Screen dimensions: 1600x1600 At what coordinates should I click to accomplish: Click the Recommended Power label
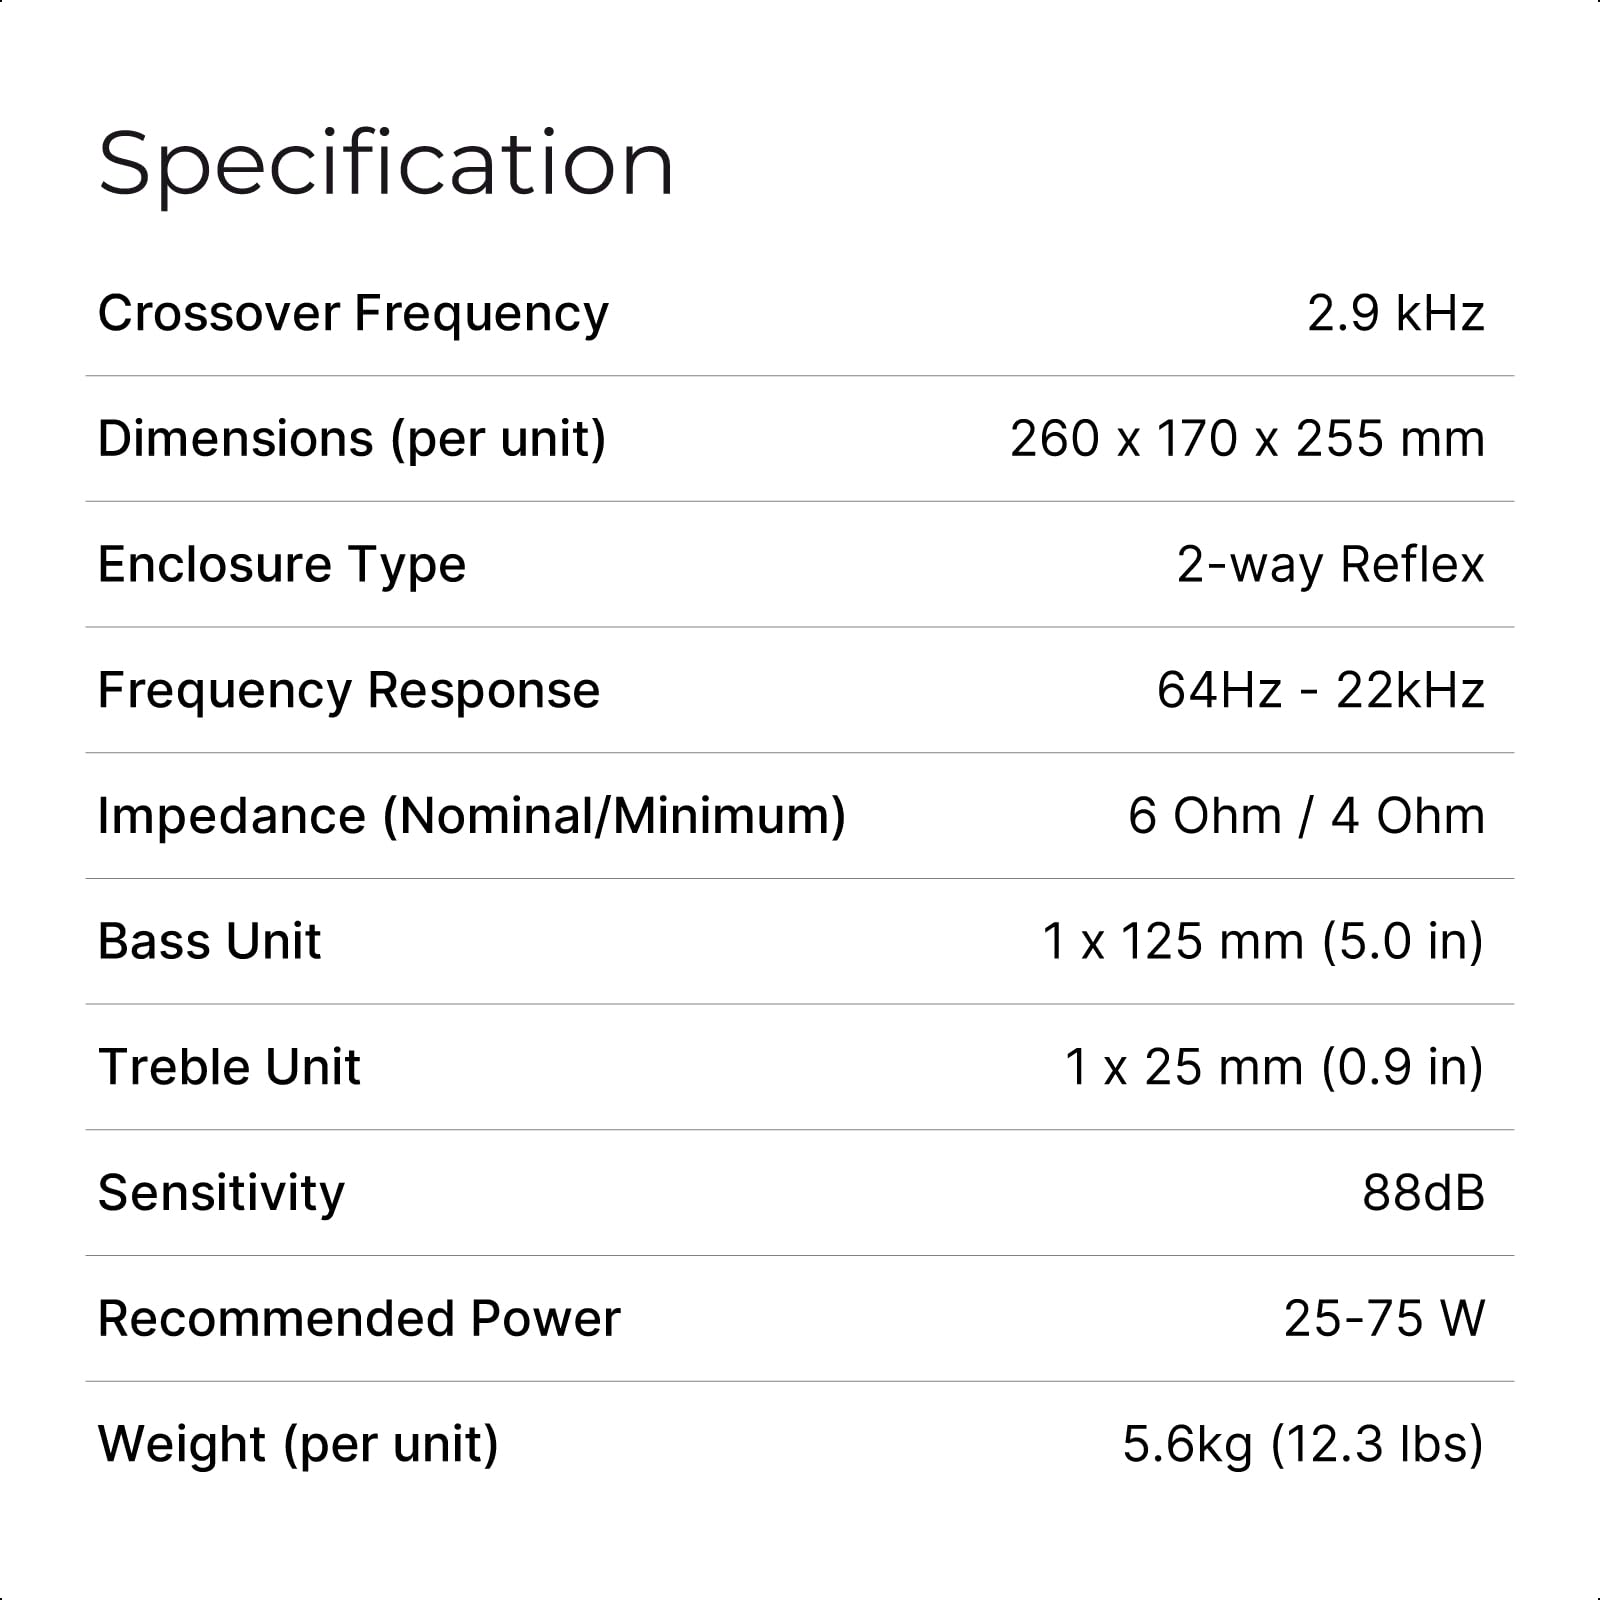pos(359,1319)
